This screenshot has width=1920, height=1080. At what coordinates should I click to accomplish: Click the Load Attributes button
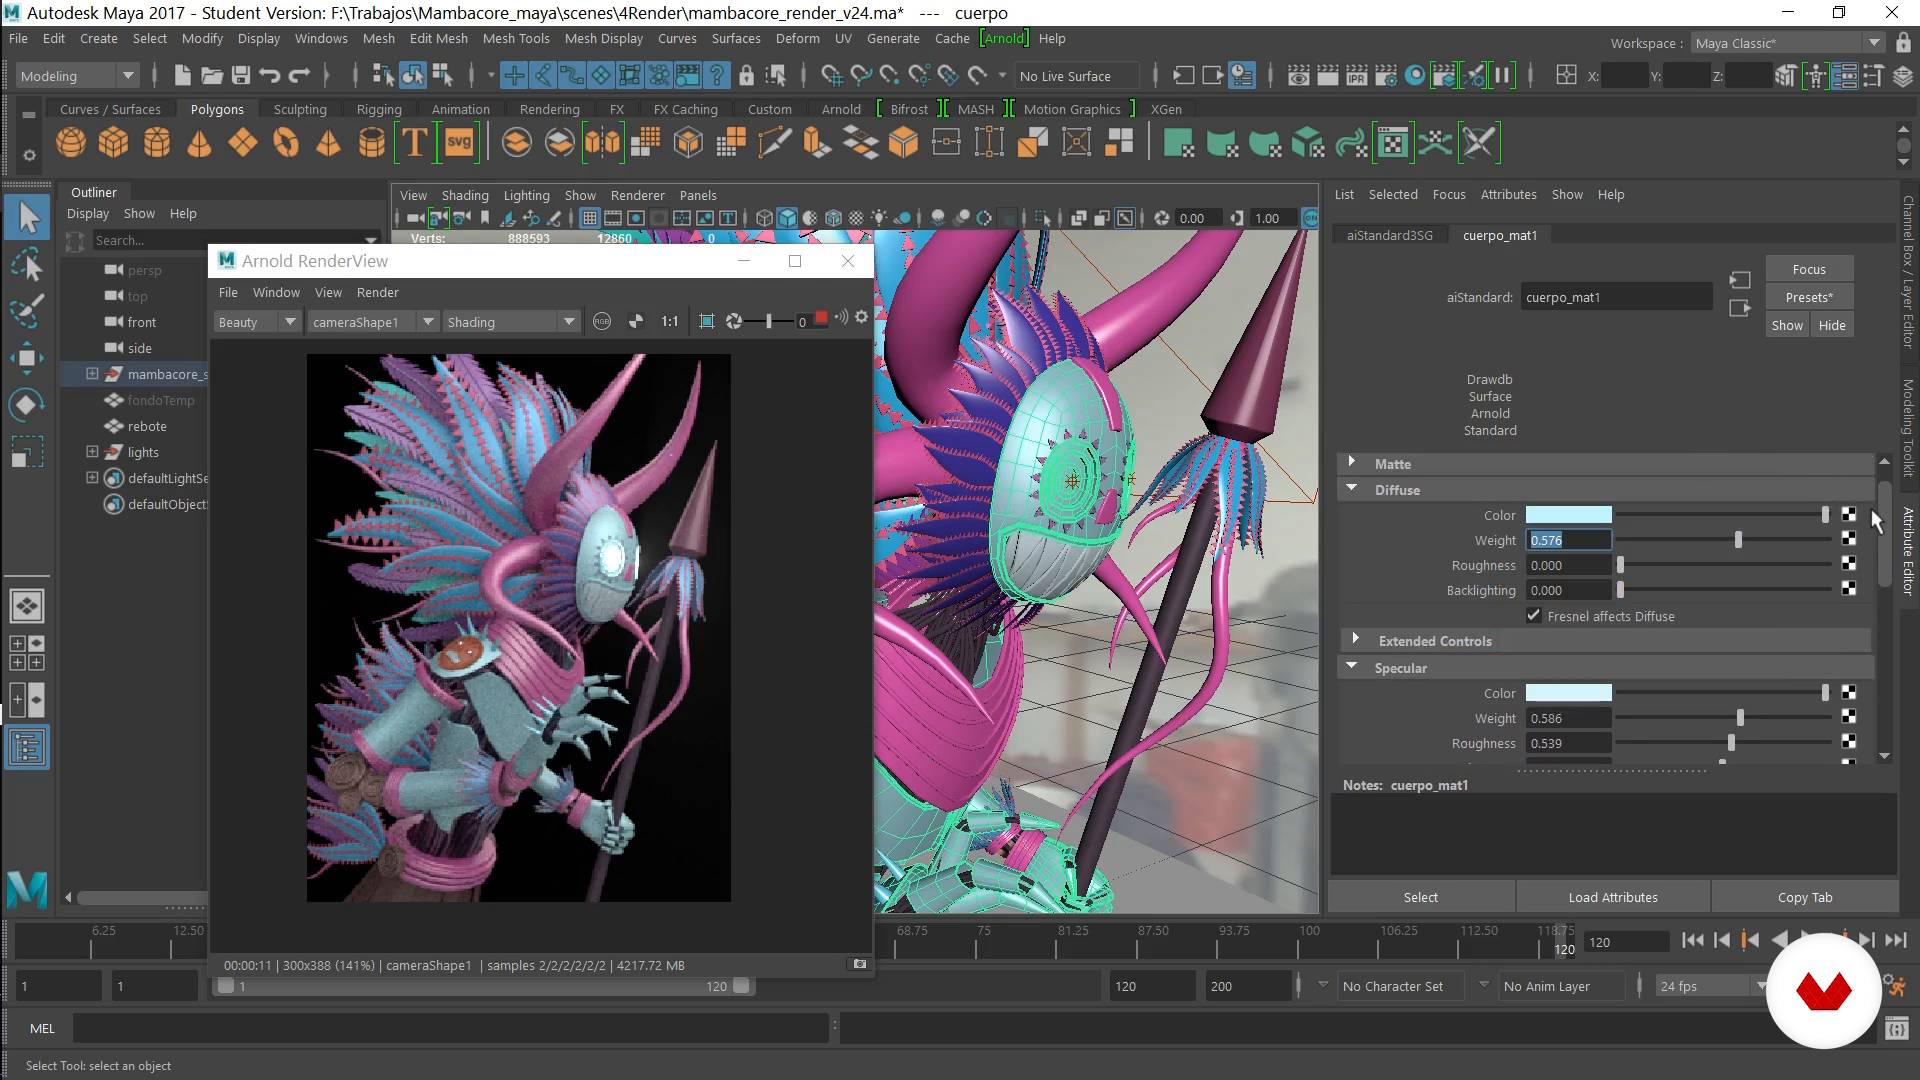tap(1612, 897)
